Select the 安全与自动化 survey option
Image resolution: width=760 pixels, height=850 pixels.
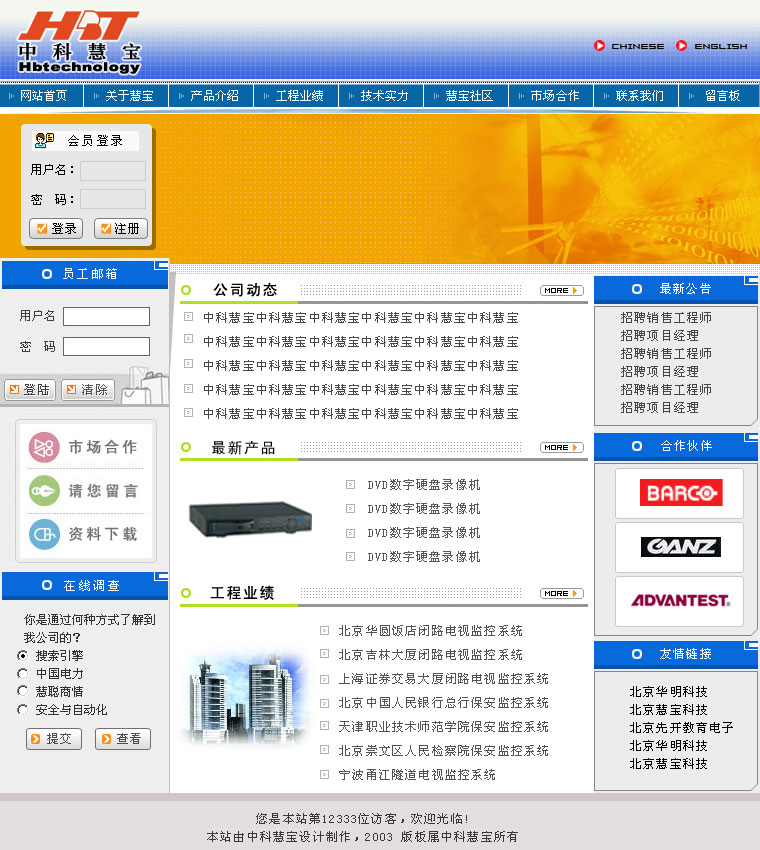23,710
